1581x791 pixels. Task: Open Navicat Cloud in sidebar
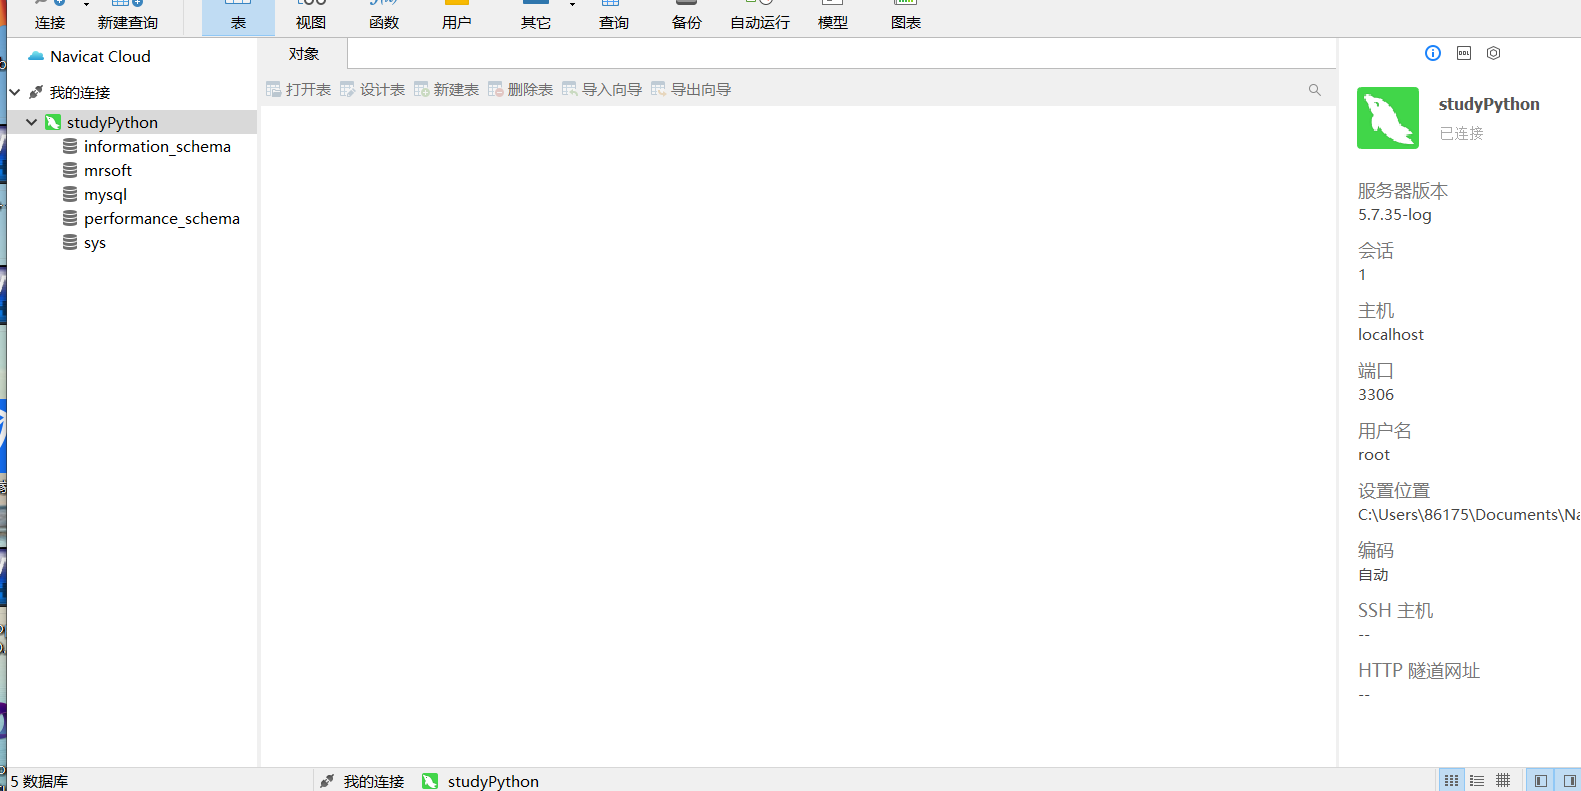90,57
